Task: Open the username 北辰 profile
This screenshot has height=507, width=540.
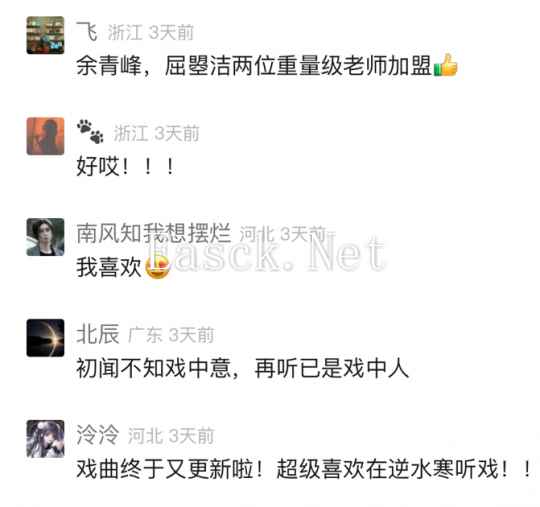Action: tap(98, 334)
